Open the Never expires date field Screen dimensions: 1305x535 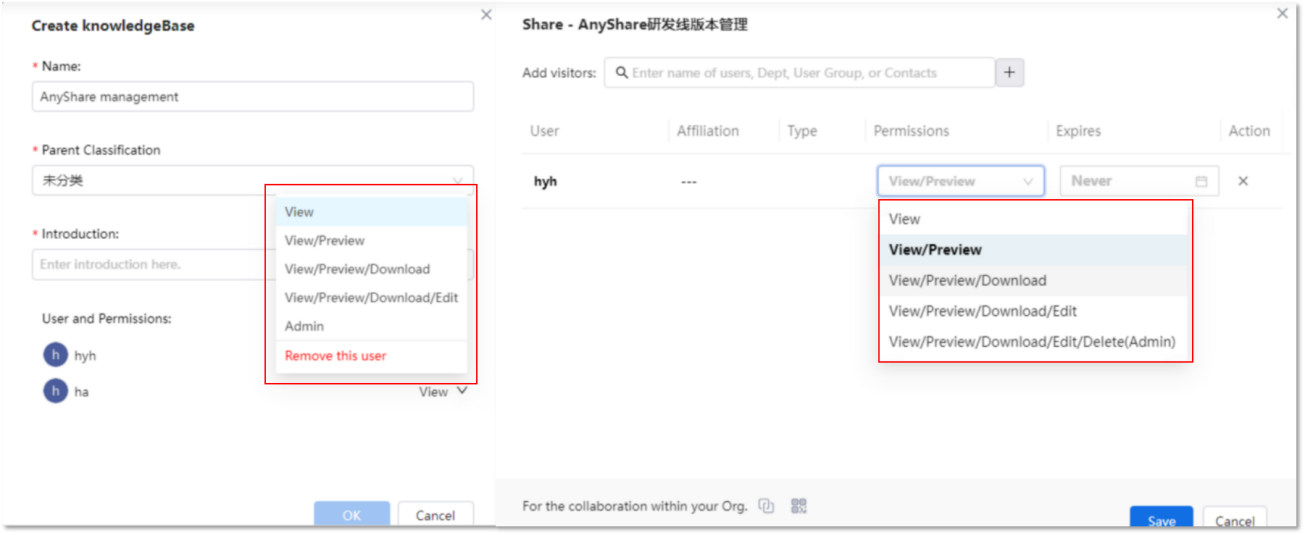[x=1139, y=181]
